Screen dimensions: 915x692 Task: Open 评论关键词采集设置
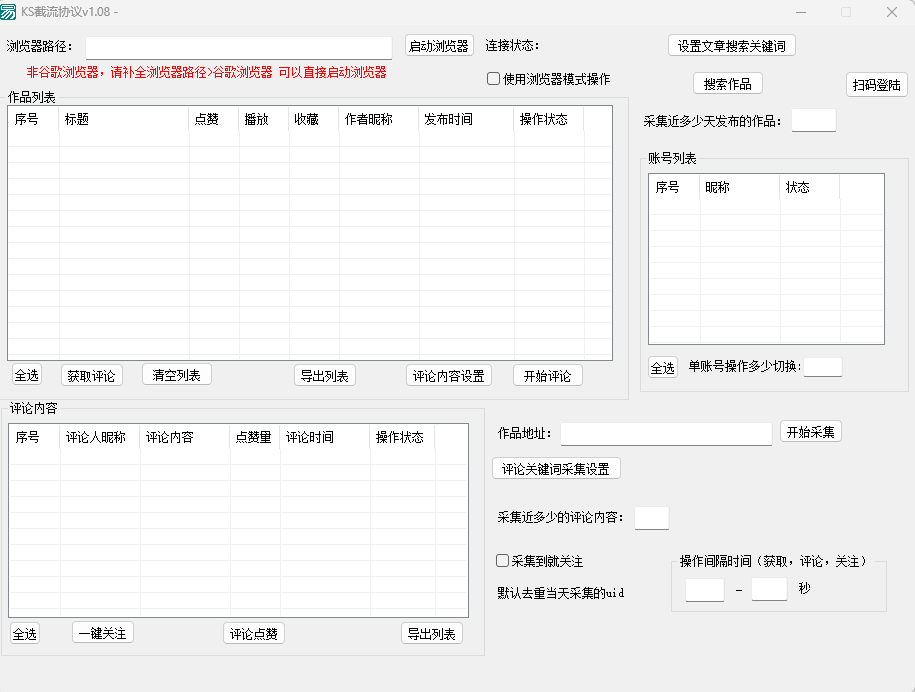click(556, 469)
